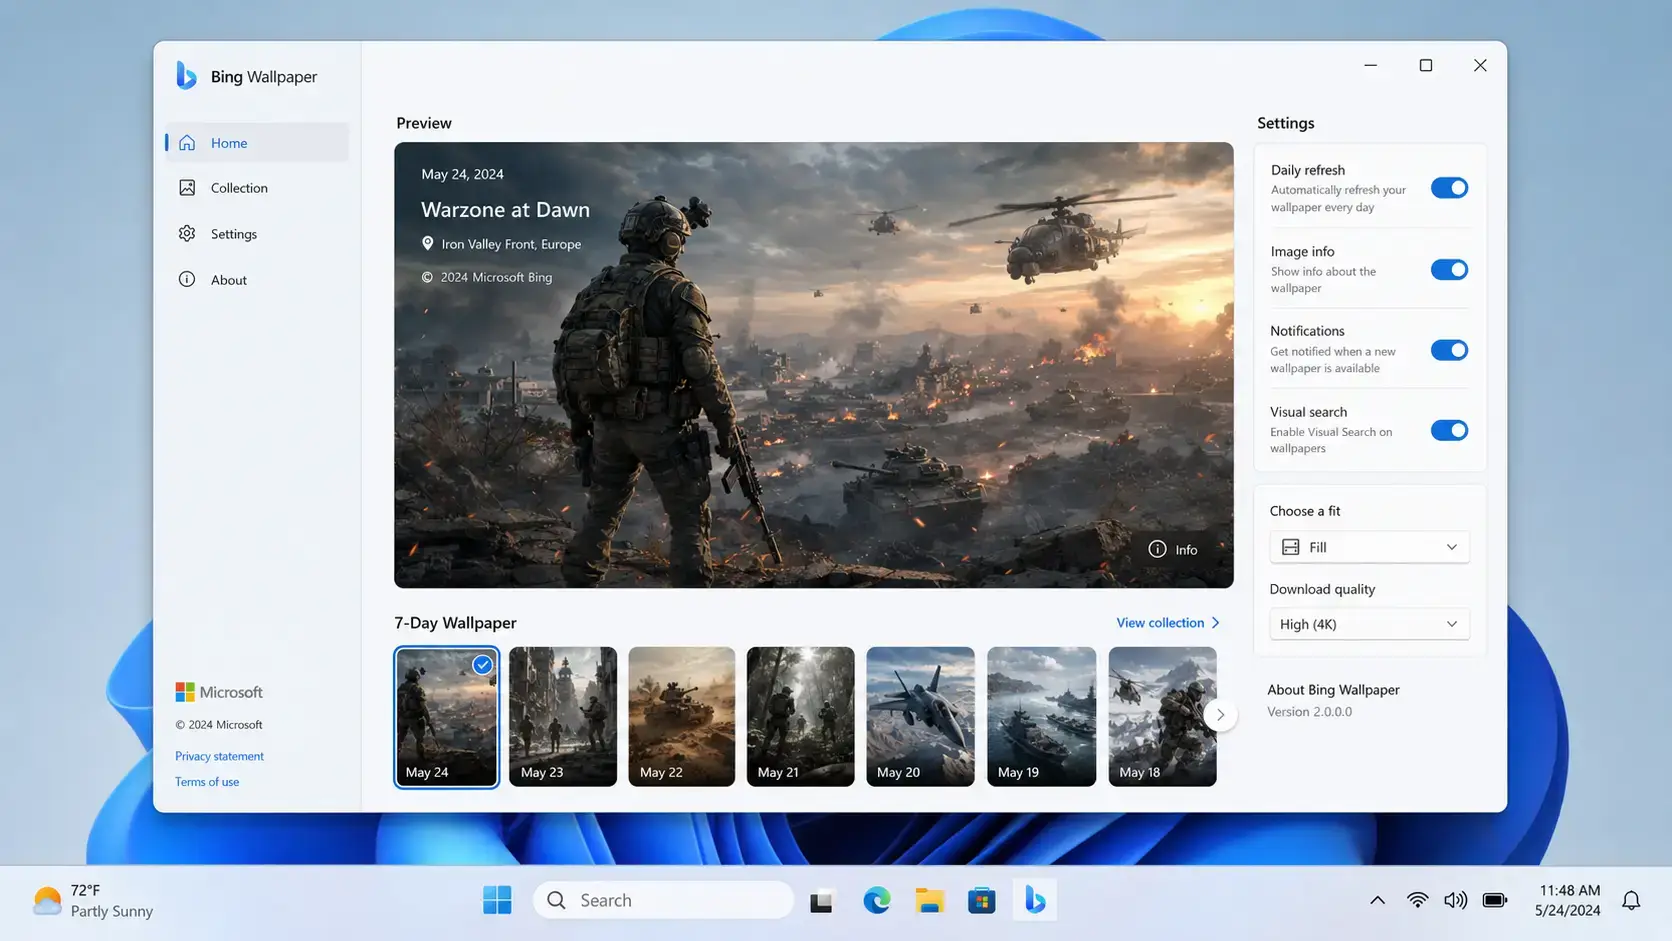The width and height of the screenshot is (1672, 941).
Task: Open the Download quality dropdown
Action: 1369,624
